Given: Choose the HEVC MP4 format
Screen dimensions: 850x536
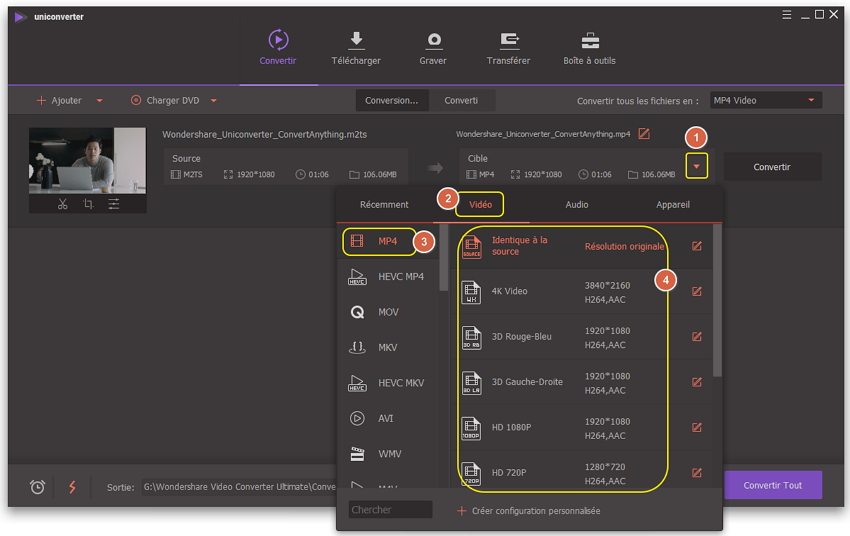Looking at the screenshot, I should (x=388, y=277).
